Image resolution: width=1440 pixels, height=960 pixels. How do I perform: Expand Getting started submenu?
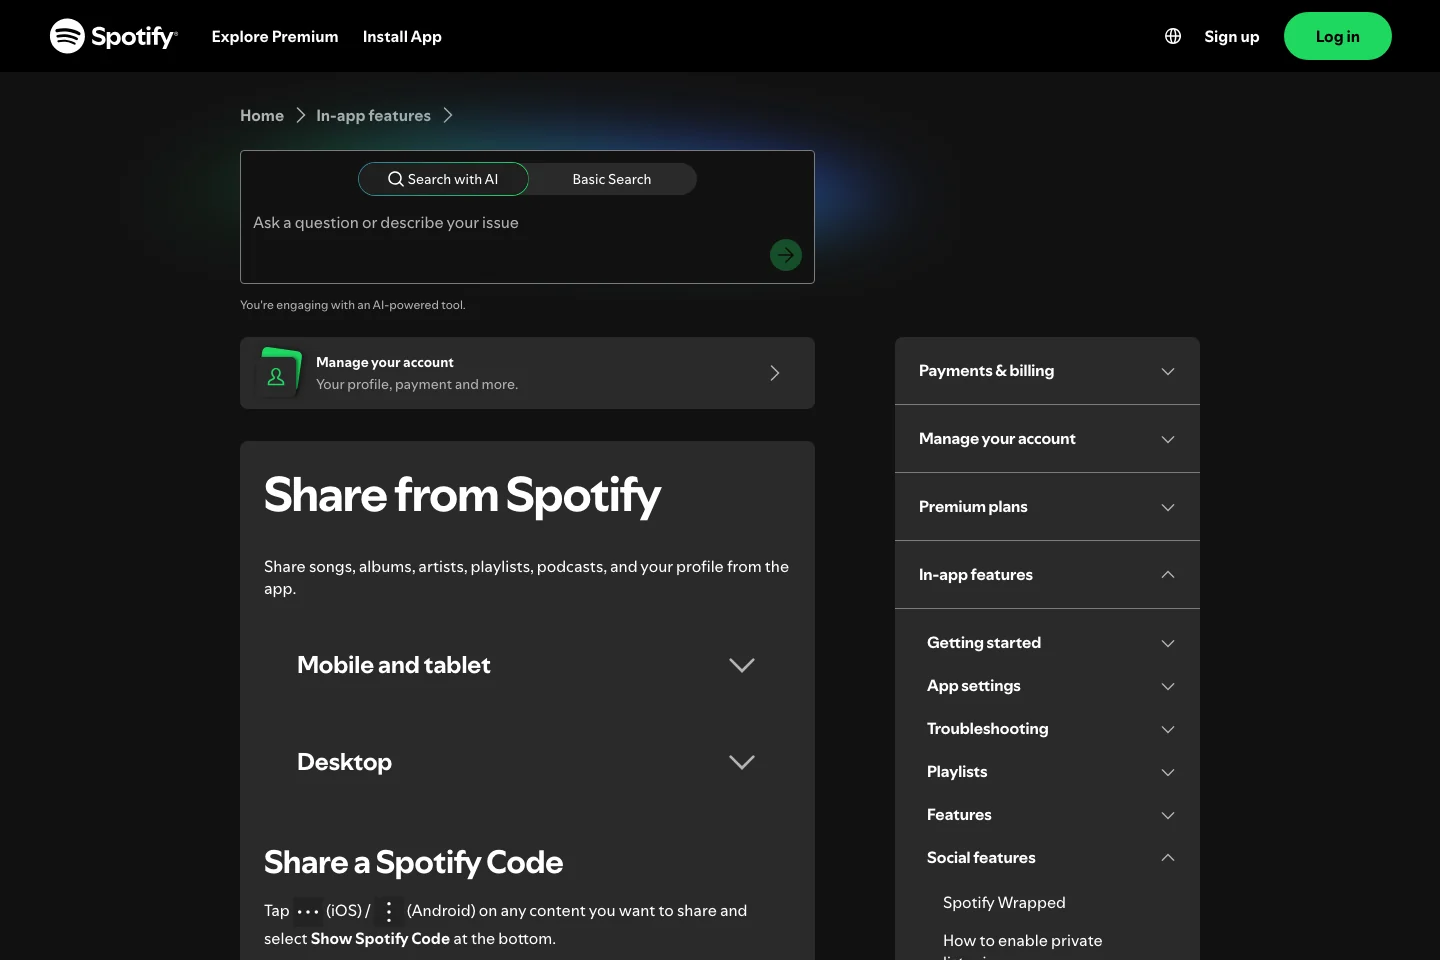[x=1051, y=643]
